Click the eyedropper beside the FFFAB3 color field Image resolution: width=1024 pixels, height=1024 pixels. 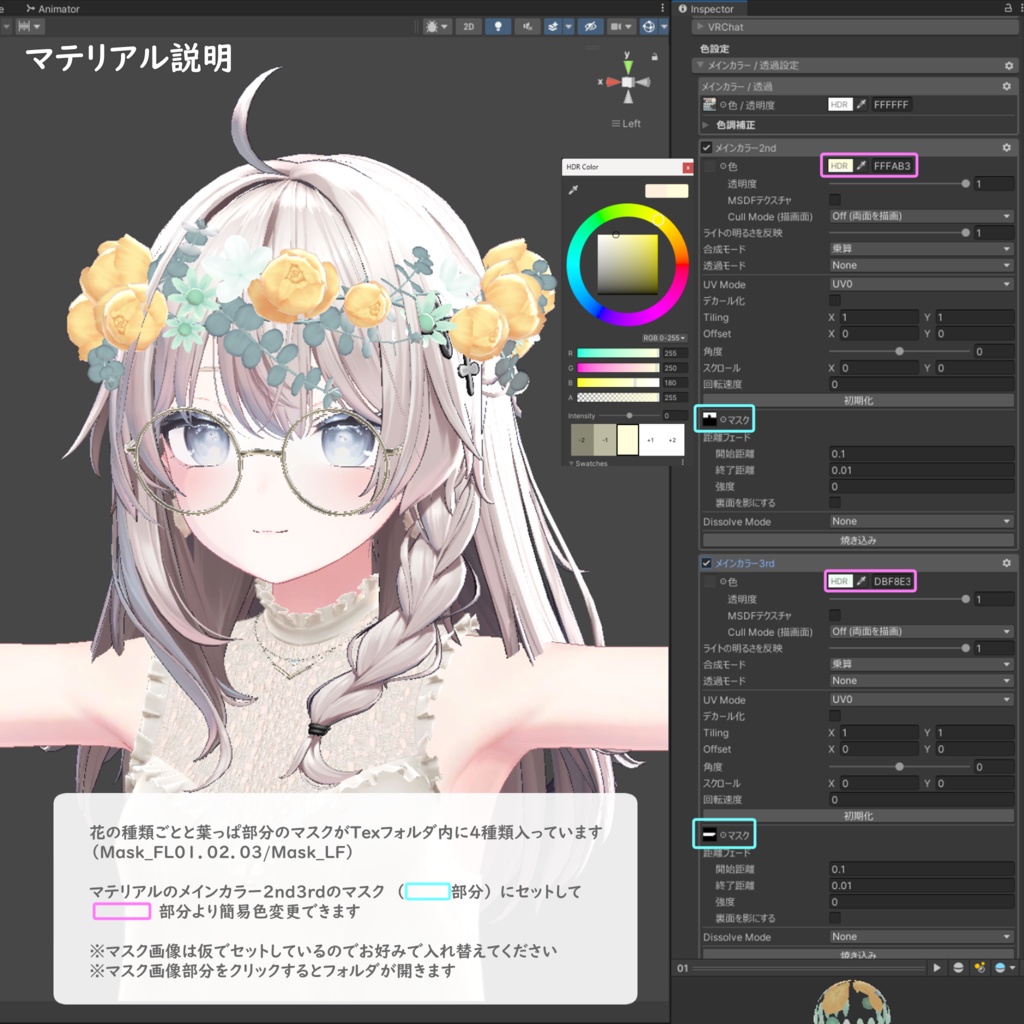(861, 165)
